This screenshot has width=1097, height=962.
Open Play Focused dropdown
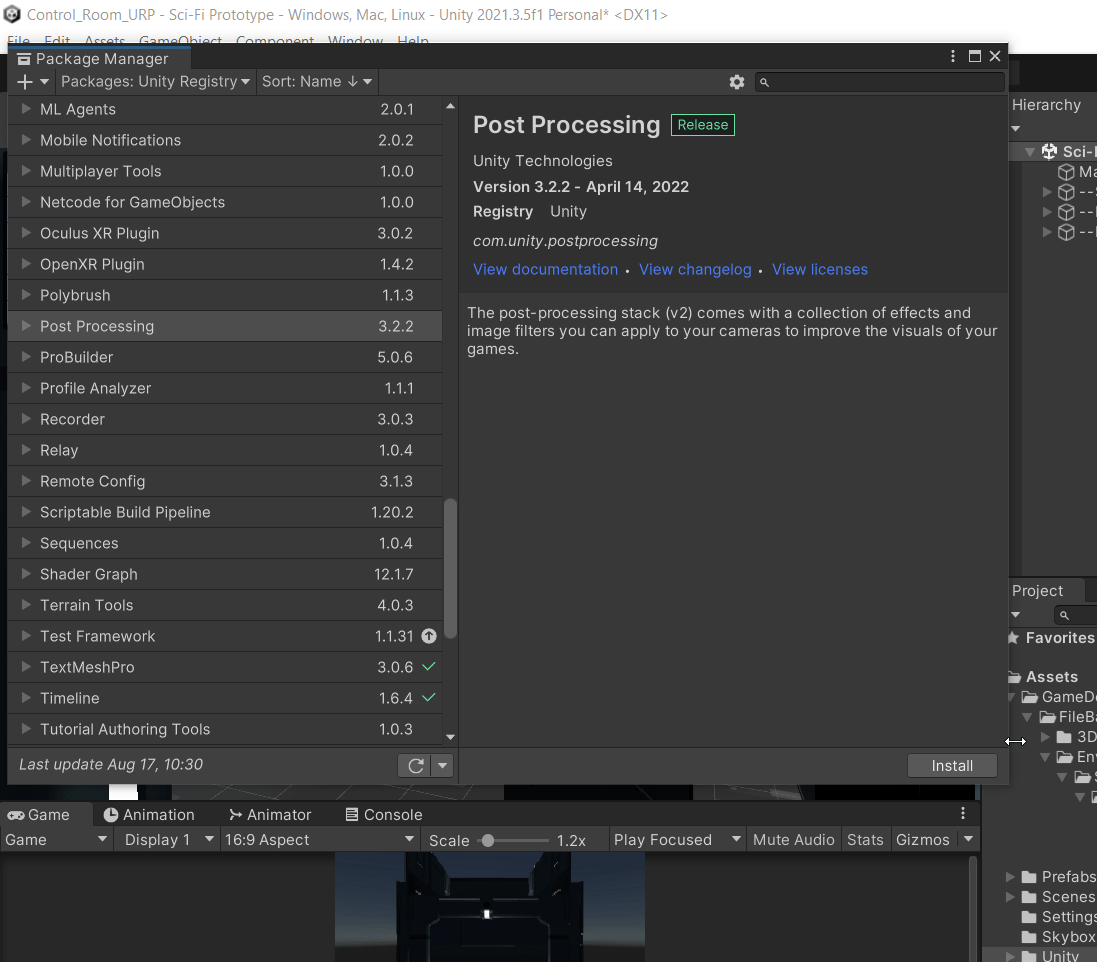click(677, 840)
